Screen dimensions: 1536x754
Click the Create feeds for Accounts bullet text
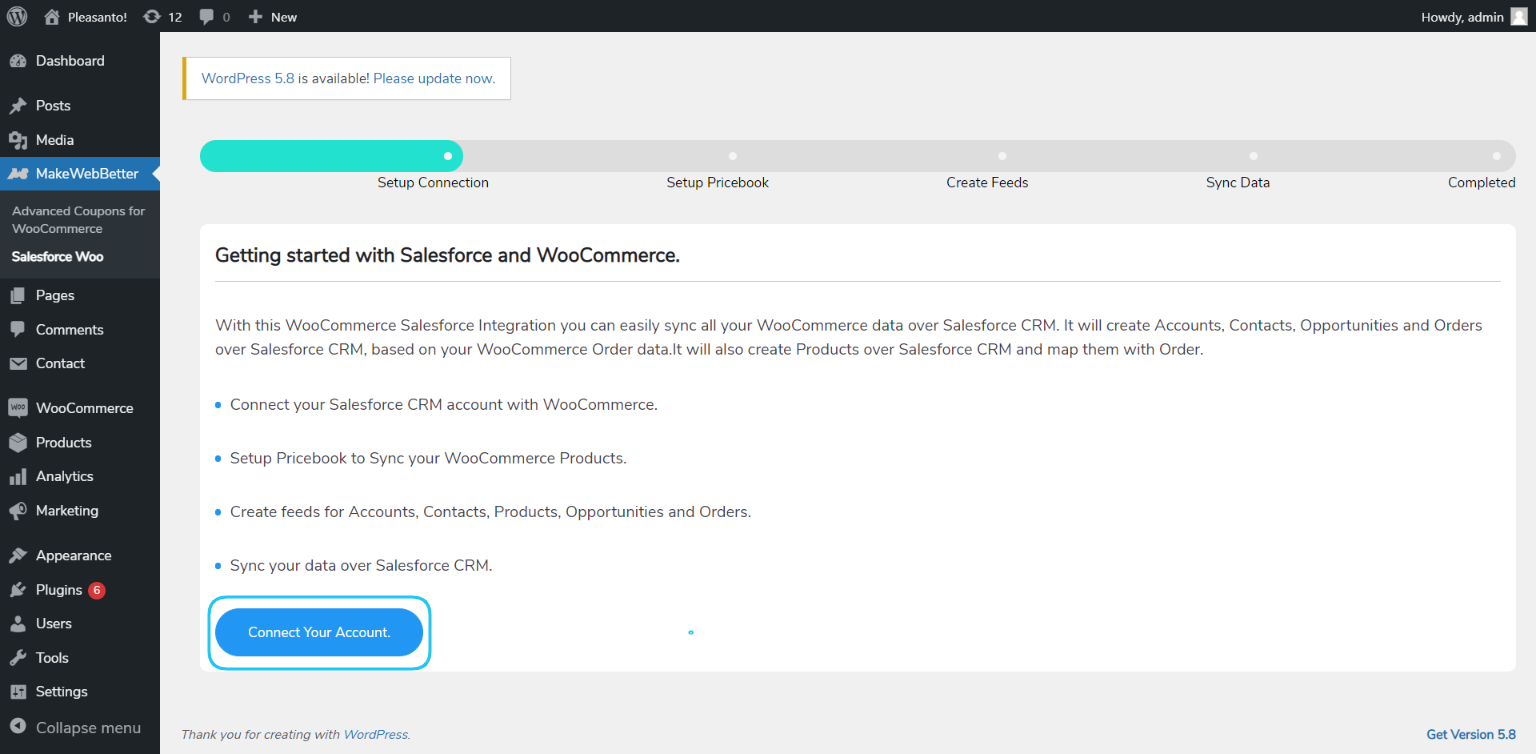pyautogui.click(x=490, y=511)
